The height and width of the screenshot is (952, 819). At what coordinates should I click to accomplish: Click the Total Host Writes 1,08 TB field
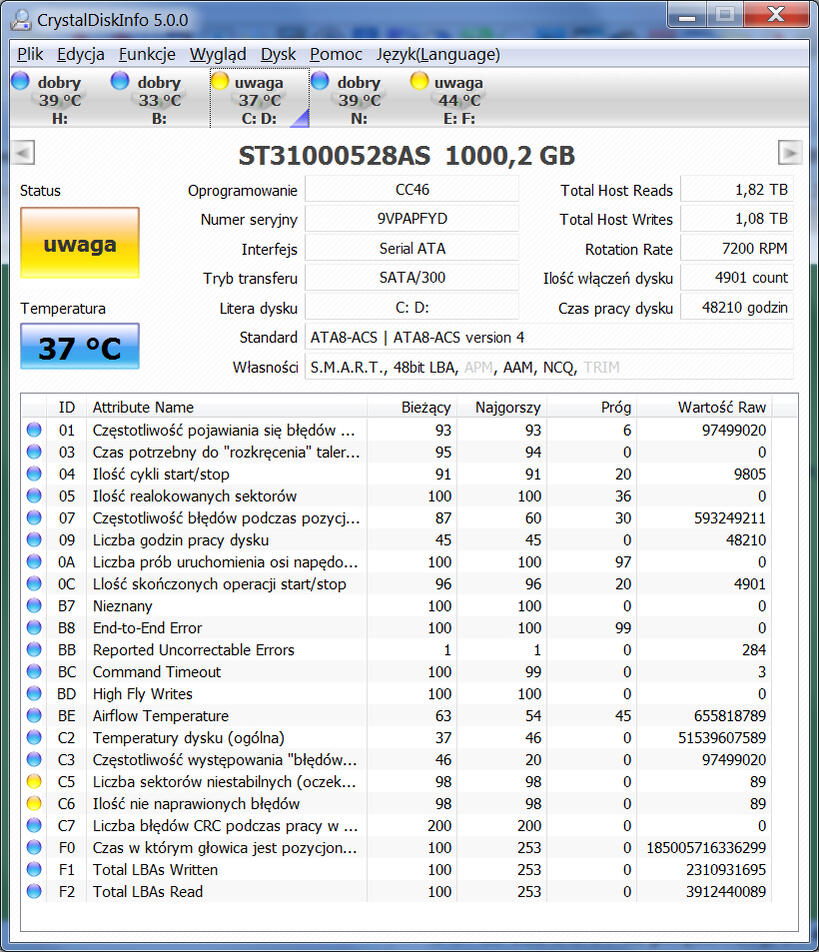pyautogui.click(x=737, y=219)
